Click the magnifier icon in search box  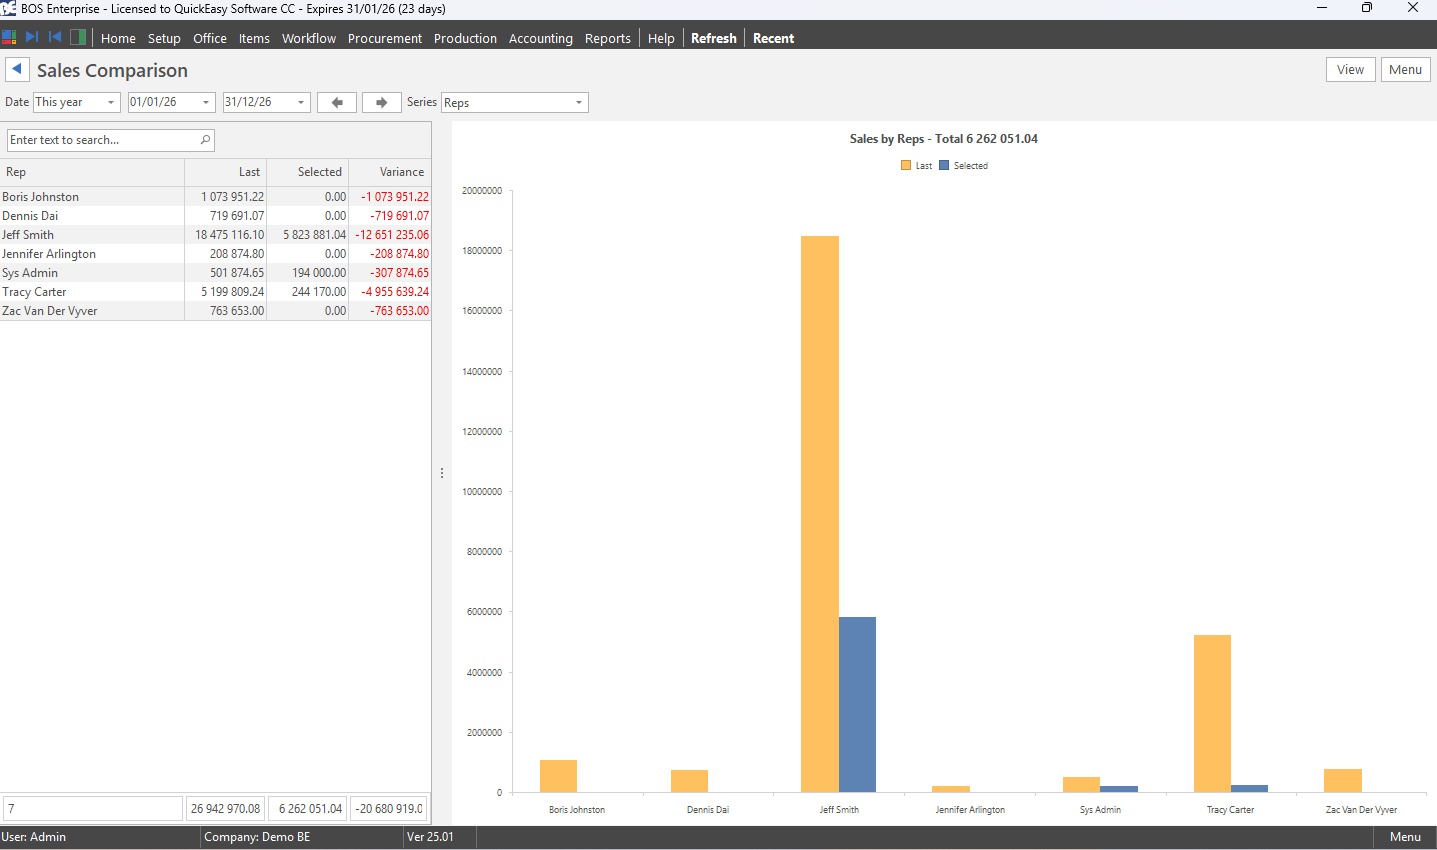click(x=205, y=140)
